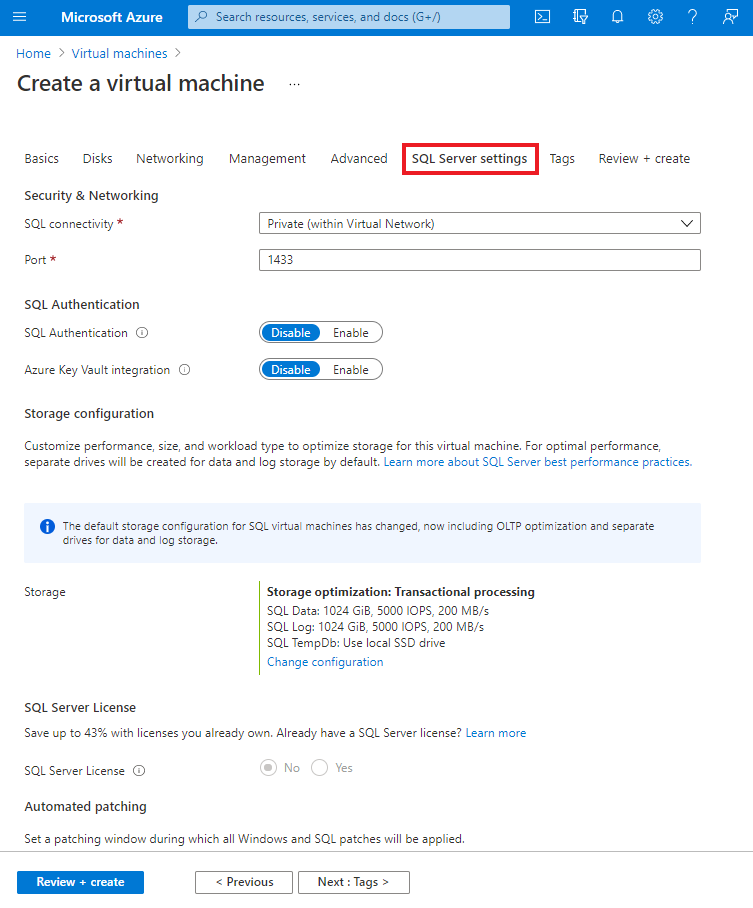Enable Azure Key Vault integration
This screenshot has width=753, height=908.
click(351, 370)
